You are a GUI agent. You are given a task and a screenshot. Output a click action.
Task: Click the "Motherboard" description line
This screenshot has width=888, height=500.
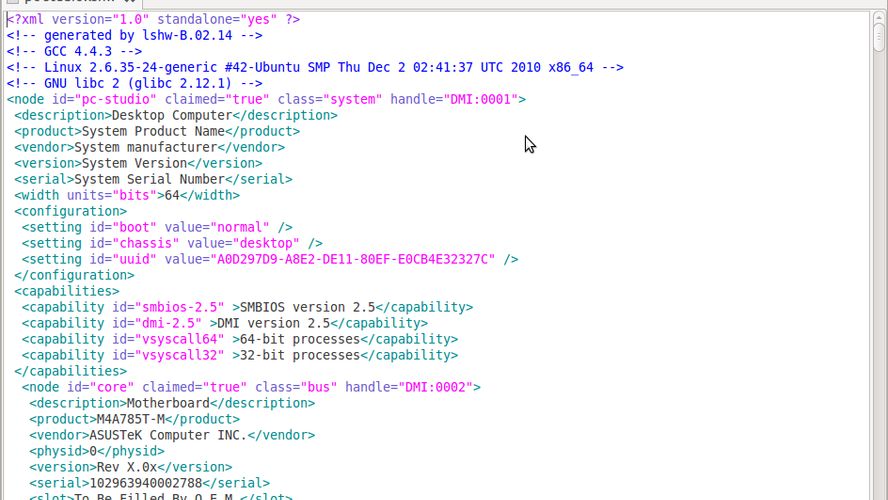tap(172, 403)
